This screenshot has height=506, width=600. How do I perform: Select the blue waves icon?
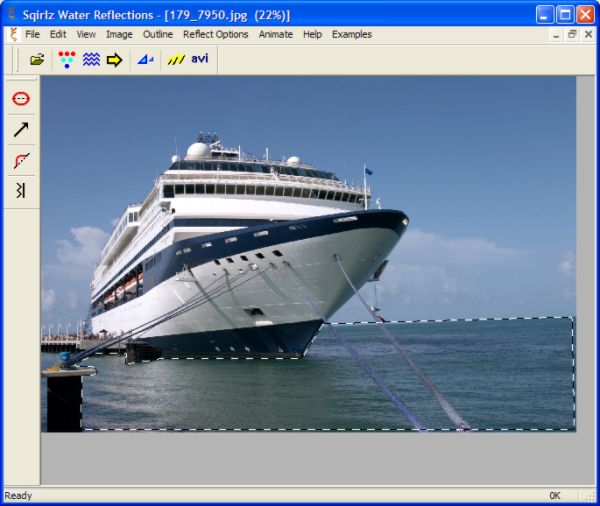[91, 59]
